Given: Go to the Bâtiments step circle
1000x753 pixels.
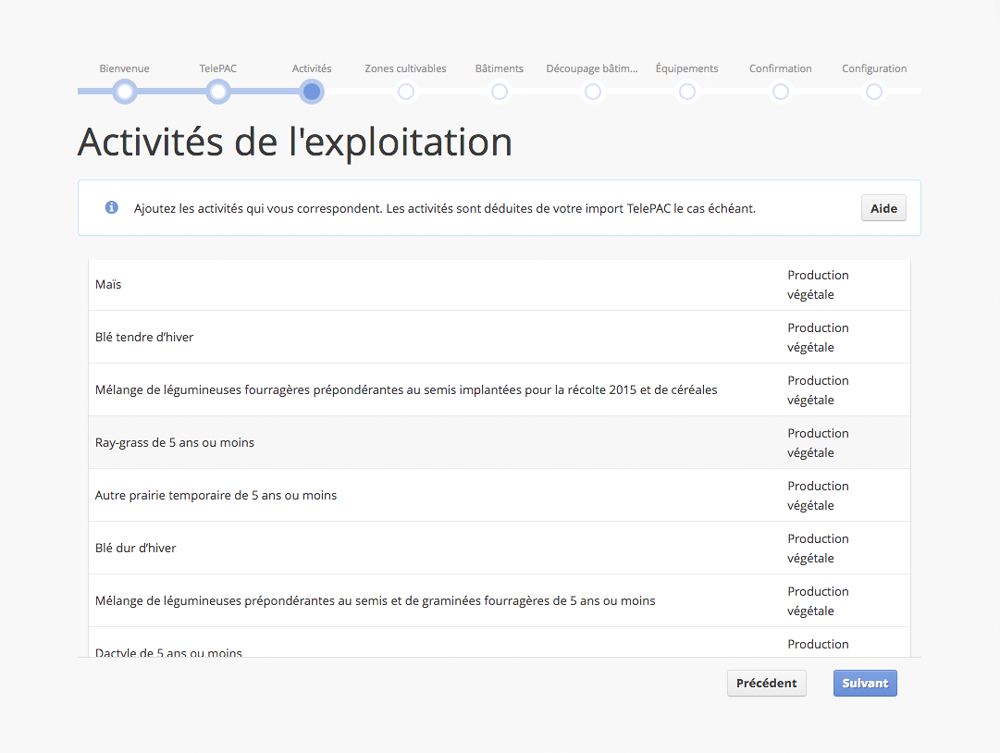Looking at the screenshot, I should (499, 92).
